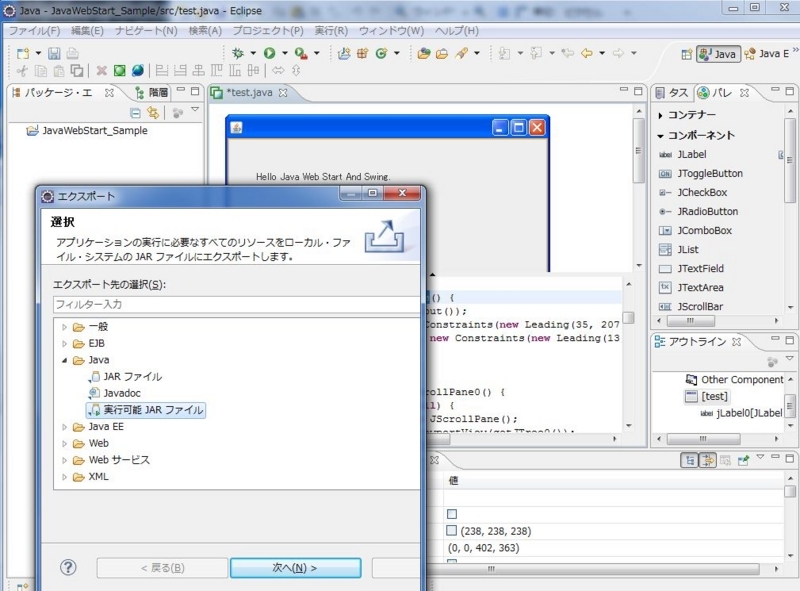Expand the Java EE folder

point(64,427)
